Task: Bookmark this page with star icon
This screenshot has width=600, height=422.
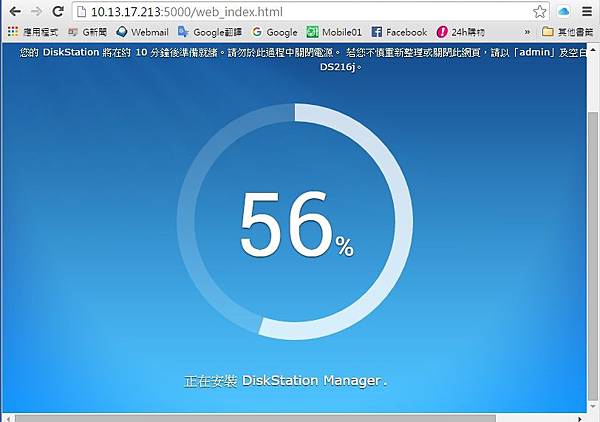Action: (539, 12)
